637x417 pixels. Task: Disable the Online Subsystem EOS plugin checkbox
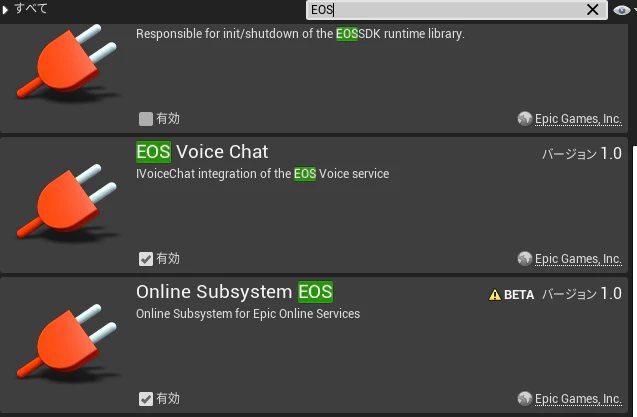point(145,399)
